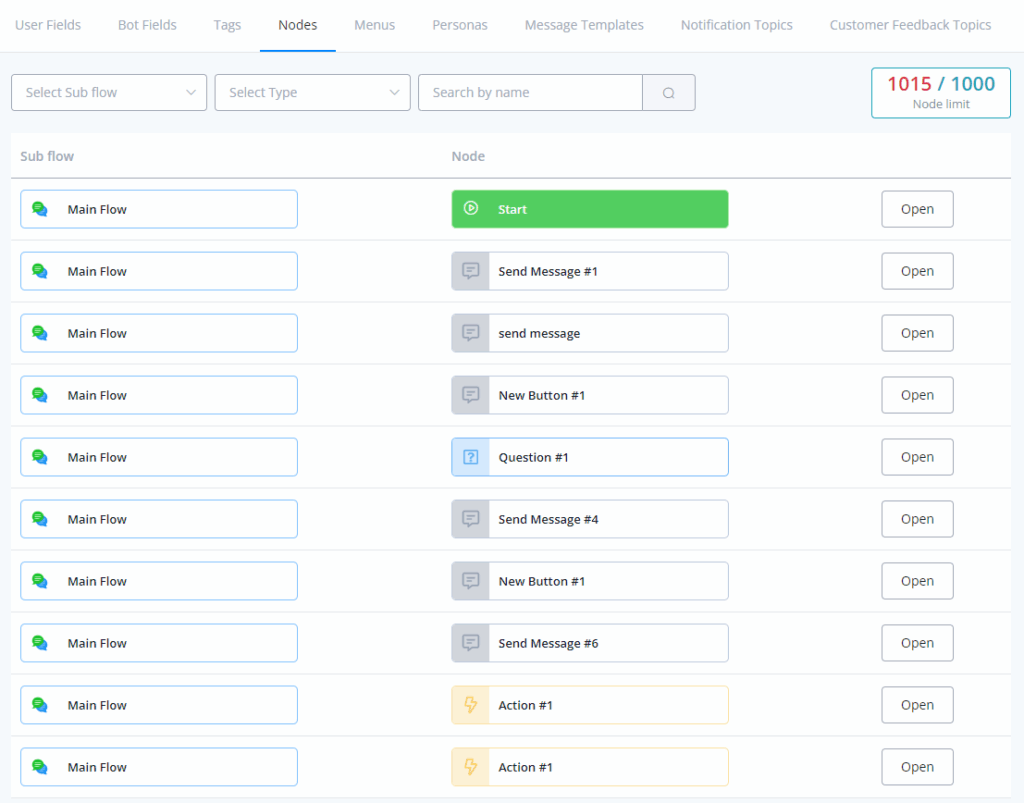Click the Search by name field
Screen dimensions: 1024x803
(x=530, y=93)
